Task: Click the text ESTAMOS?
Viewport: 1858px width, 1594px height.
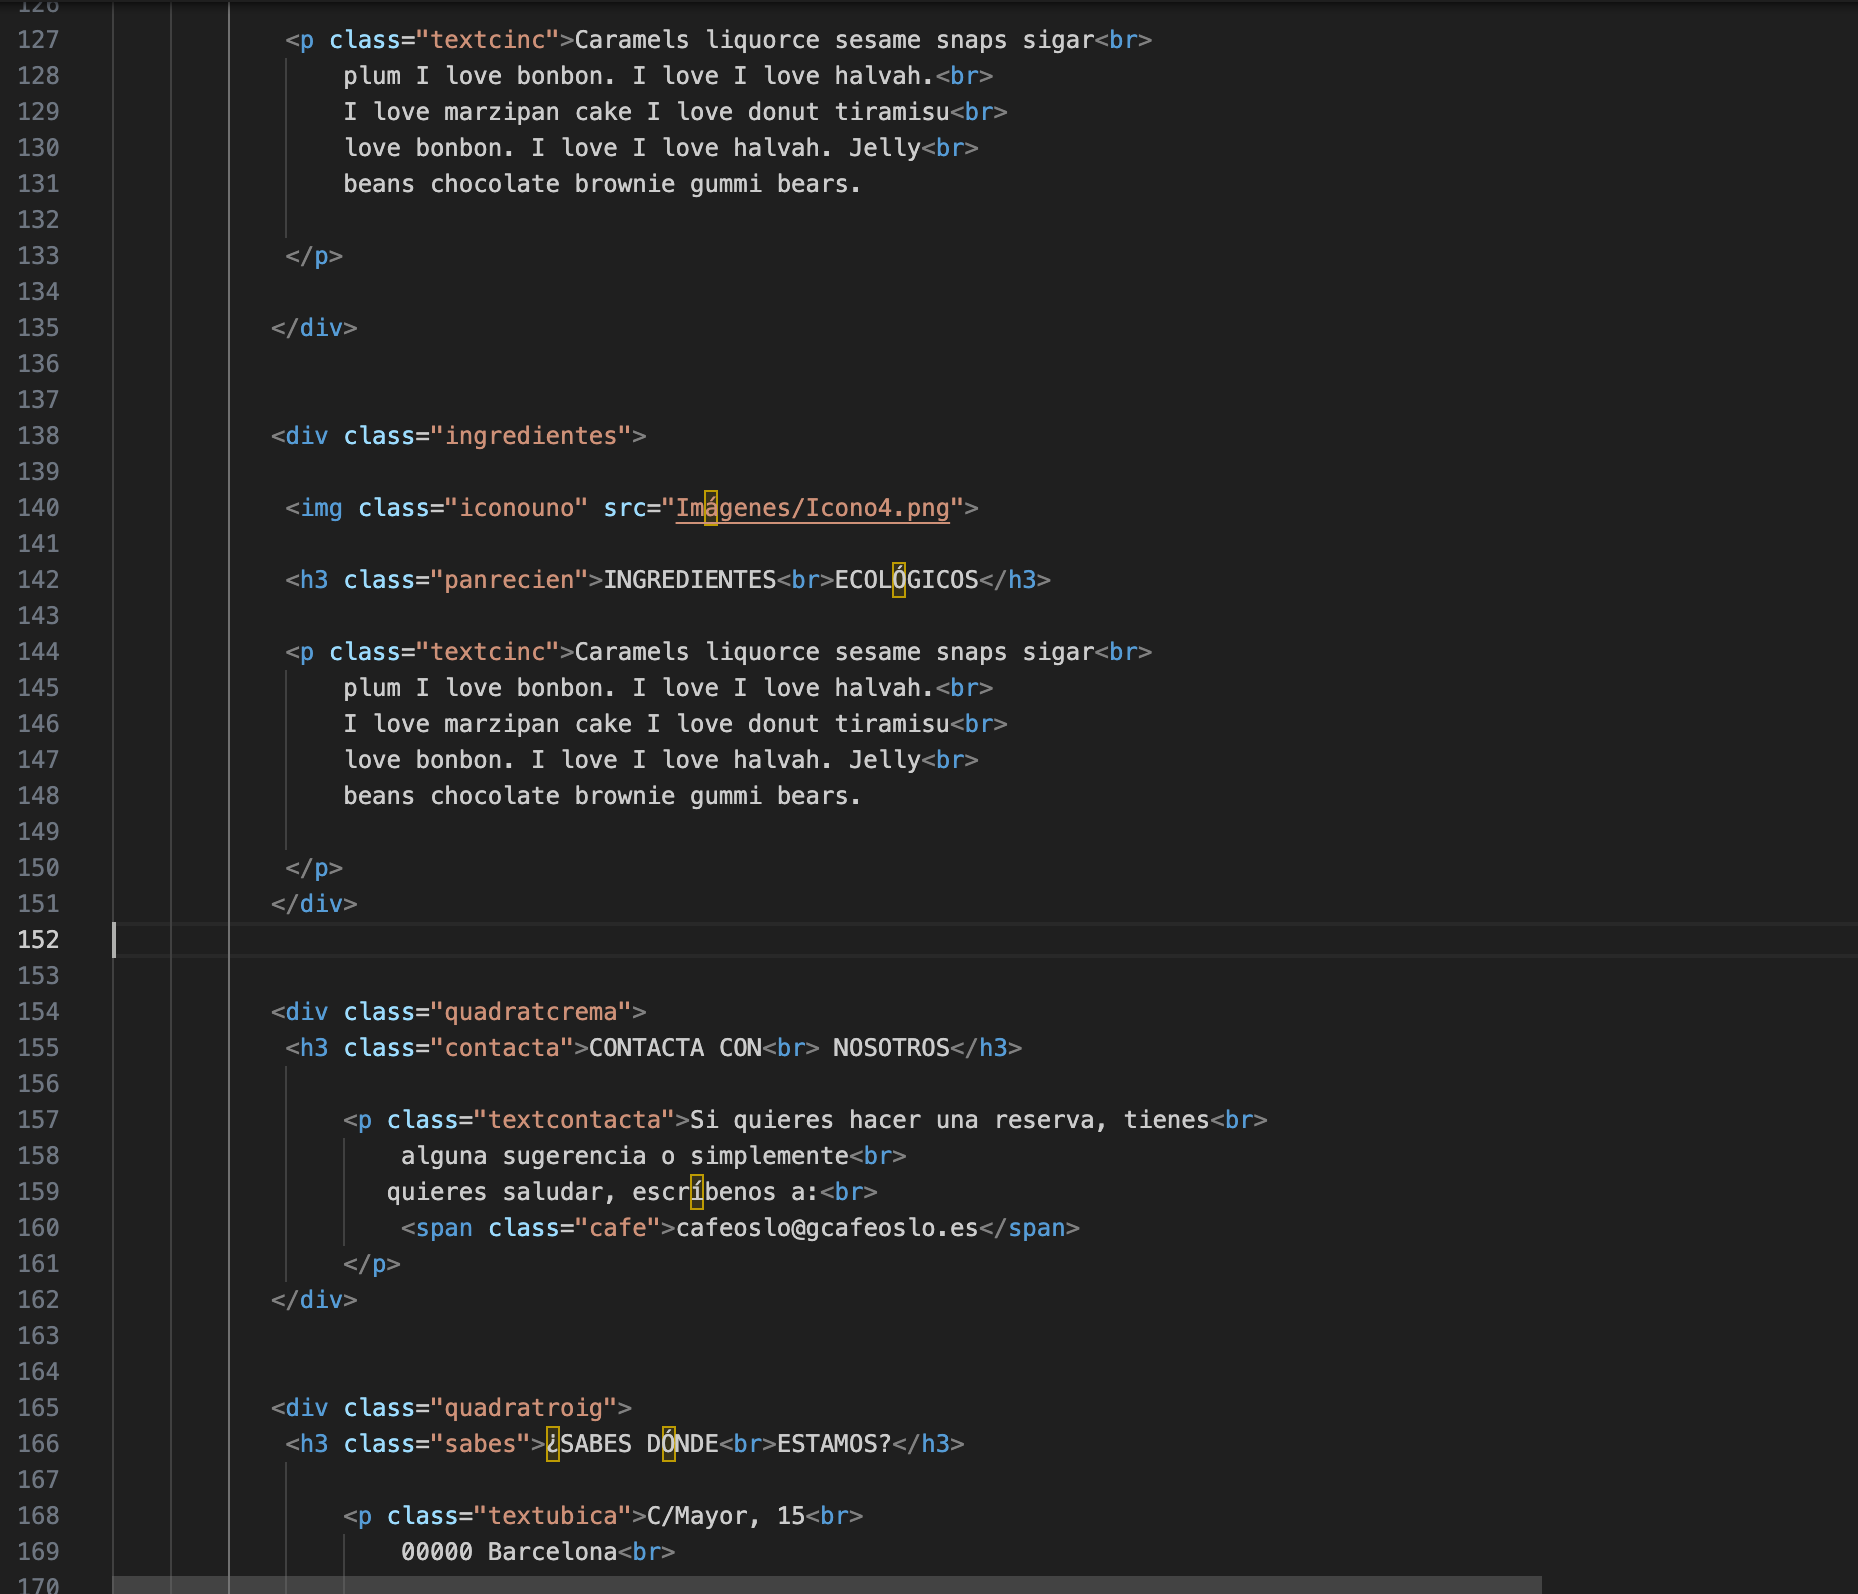Action: [x=834, y=1444]
